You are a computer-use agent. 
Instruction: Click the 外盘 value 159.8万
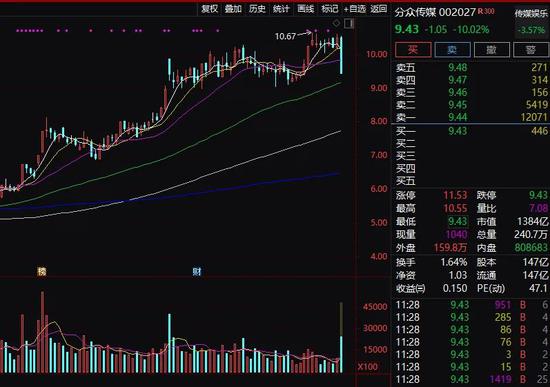point(450,248)
